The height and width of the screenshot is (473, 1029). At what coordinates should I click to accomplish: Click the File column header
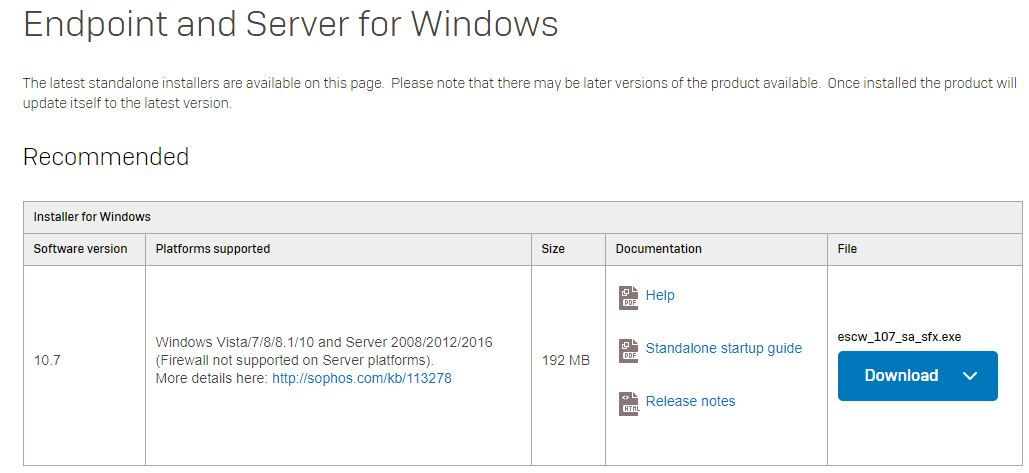click(x=847, y=249)
